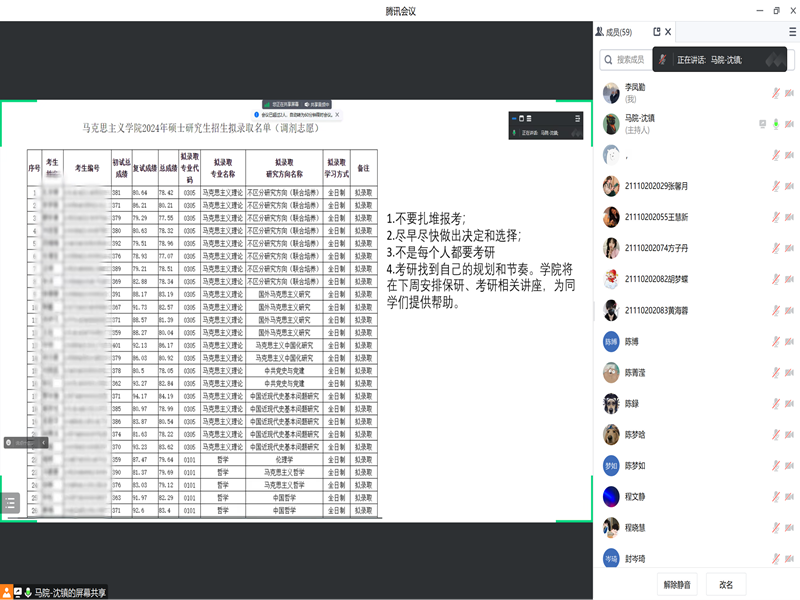
Task: Toggle 张馨月's muted microphone icon
Action: point(775,186)
